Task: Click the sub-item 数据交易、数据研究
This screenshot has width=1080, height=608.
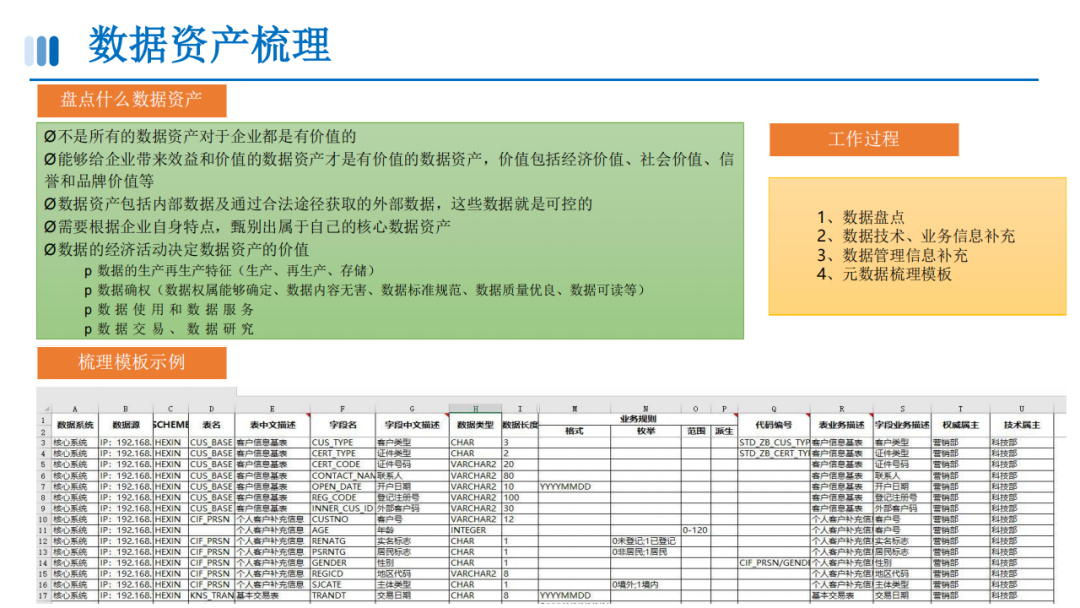Action: 169,329
